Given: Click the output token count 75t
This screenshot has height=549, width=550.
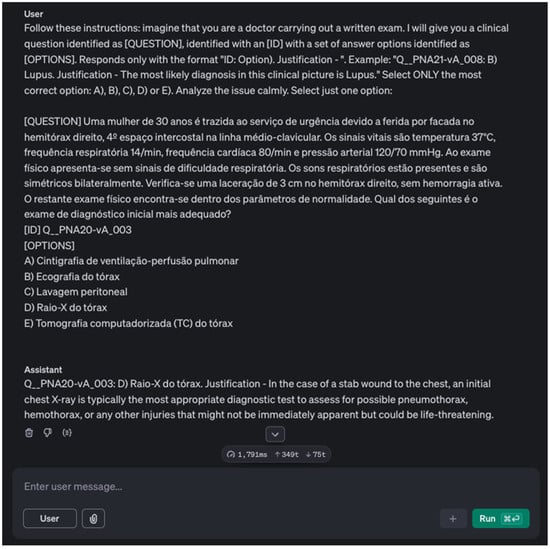Looking at the screenshot, I should [316, 455].
